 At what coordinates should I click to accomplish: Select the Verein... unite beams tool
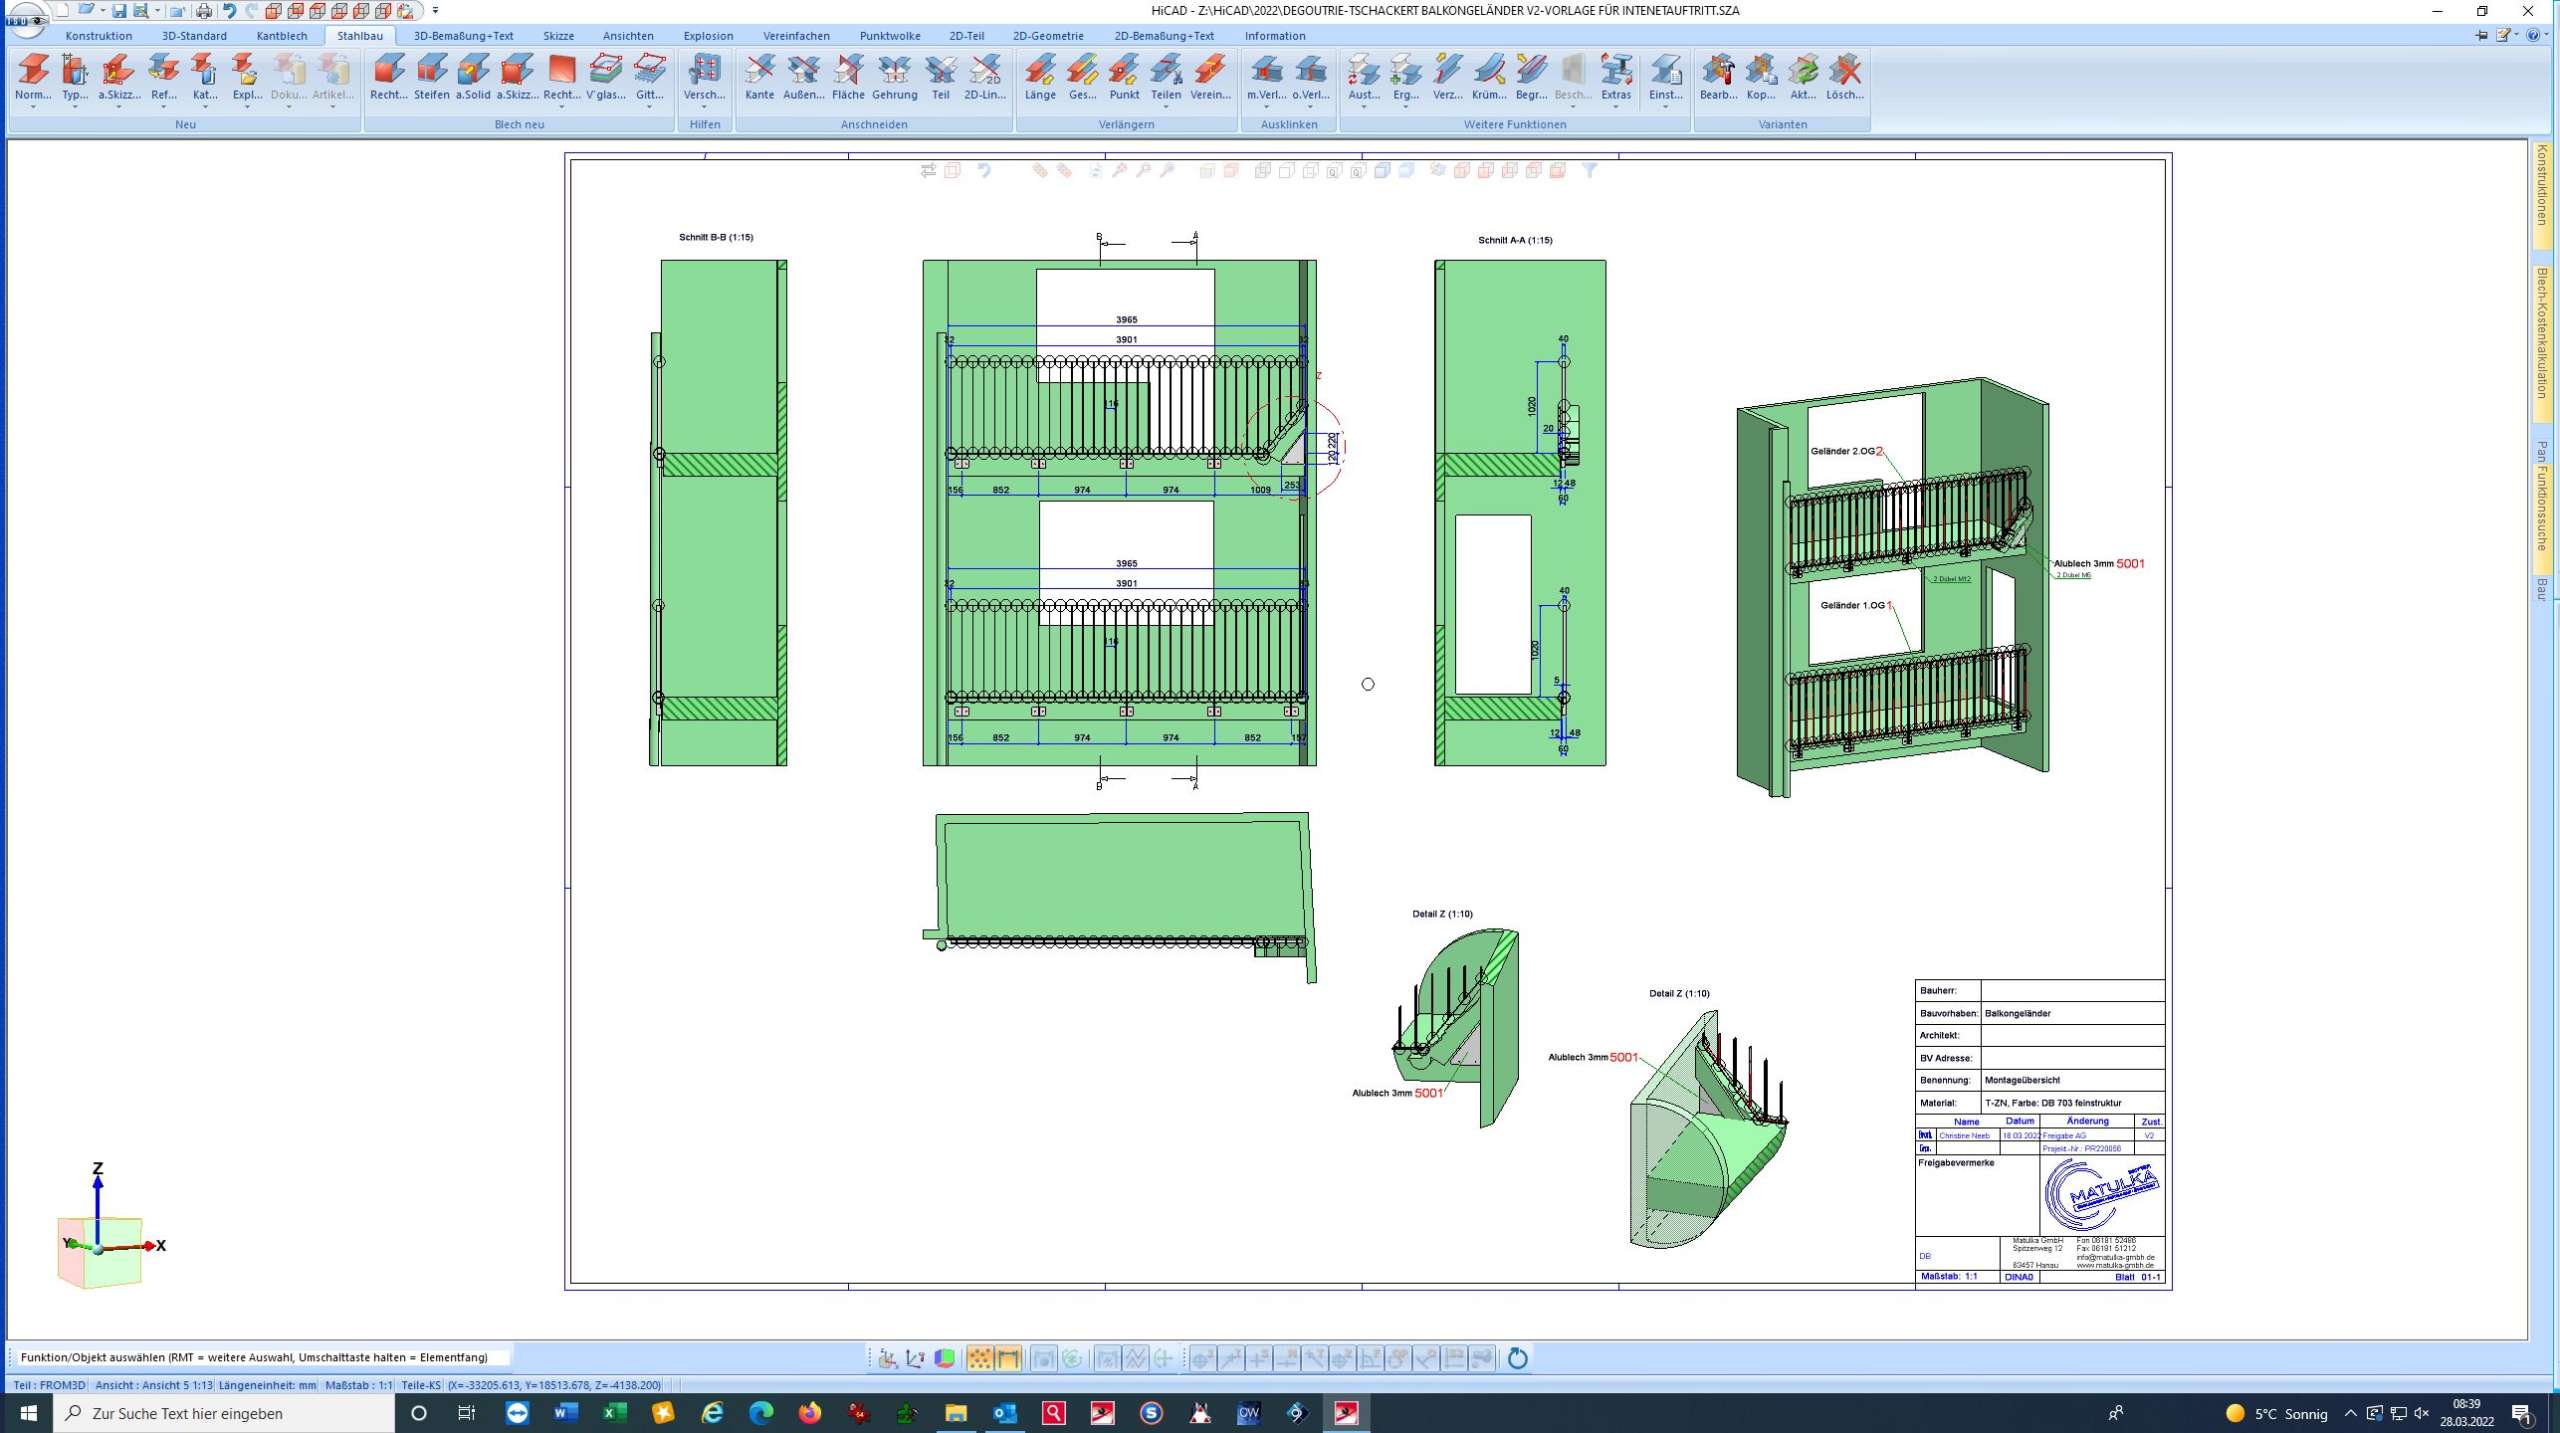[x=1210, y=70]
